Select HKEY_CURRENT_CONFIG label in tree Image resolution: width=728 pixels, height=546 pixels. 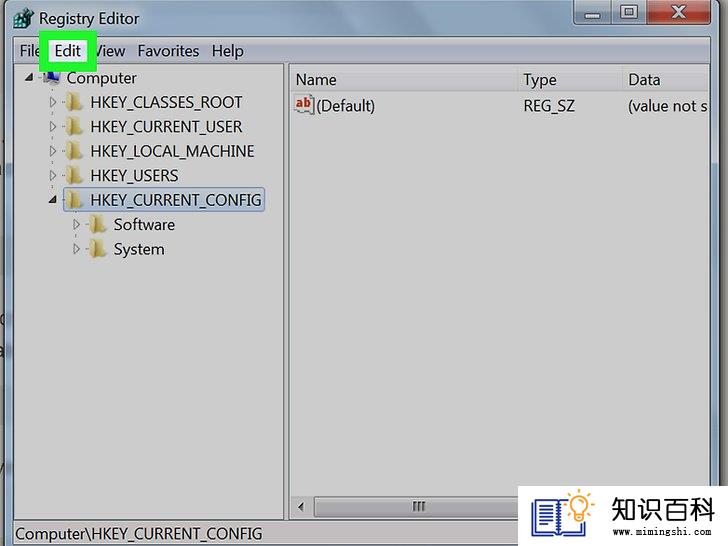[x=176, y=200]
